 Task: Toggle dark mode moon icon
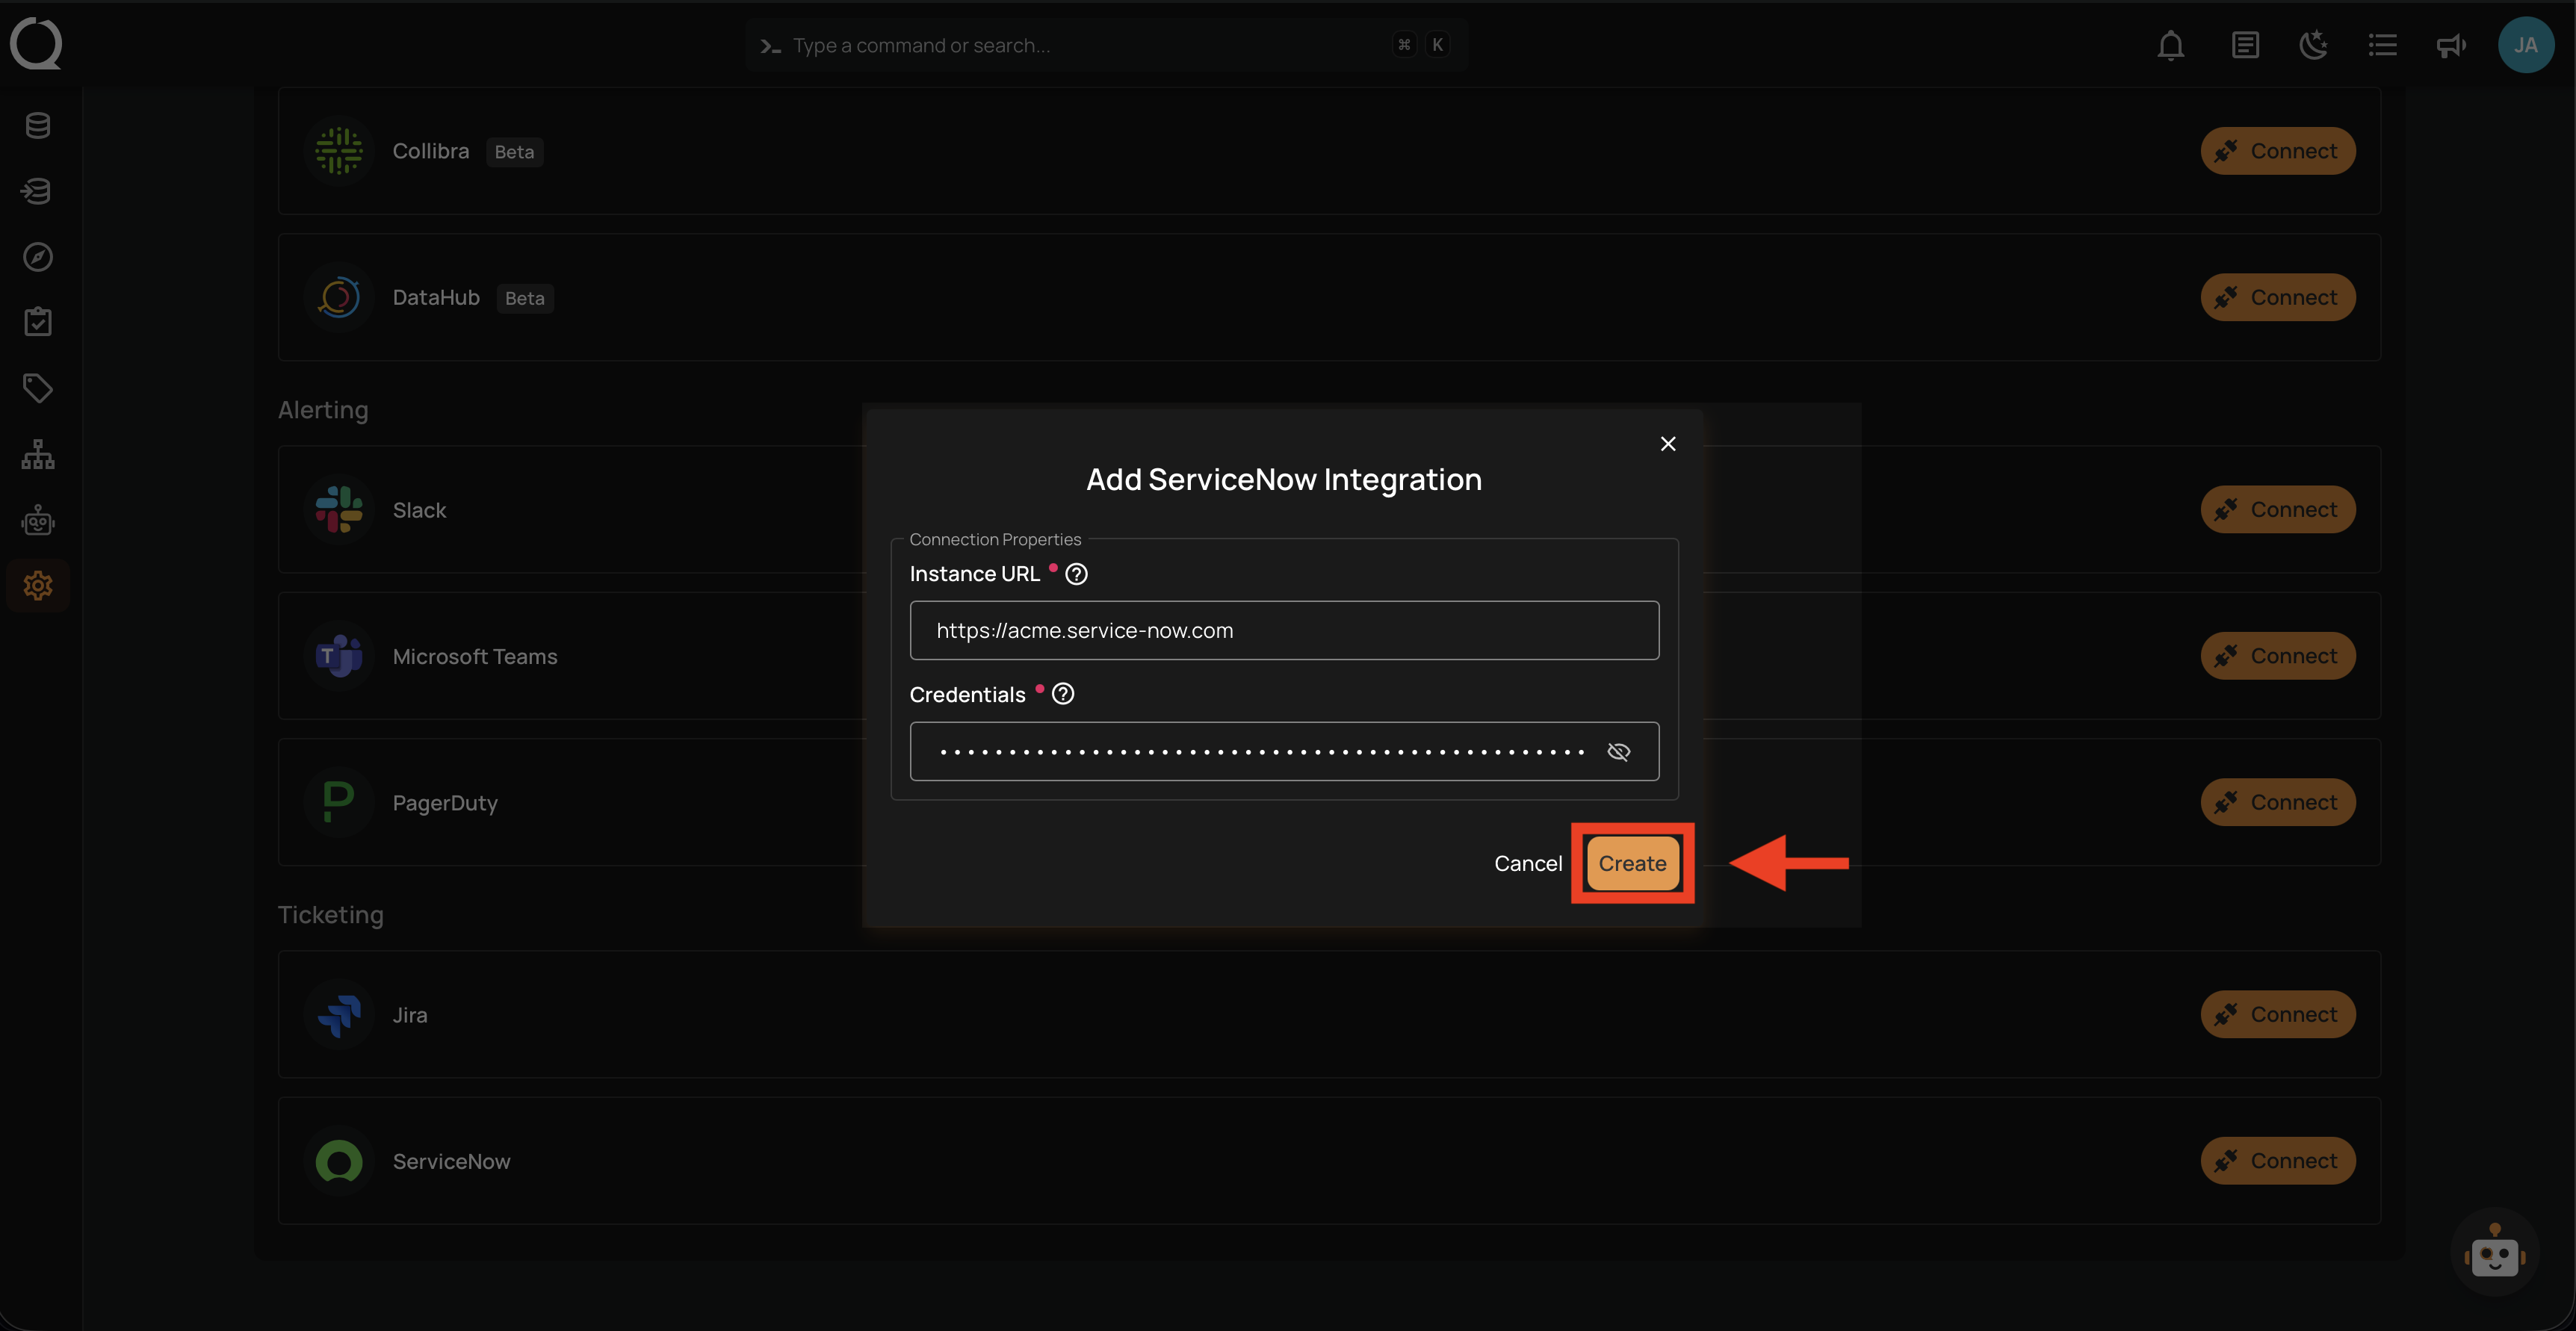pyautogui.click(x=2313, y=45)
